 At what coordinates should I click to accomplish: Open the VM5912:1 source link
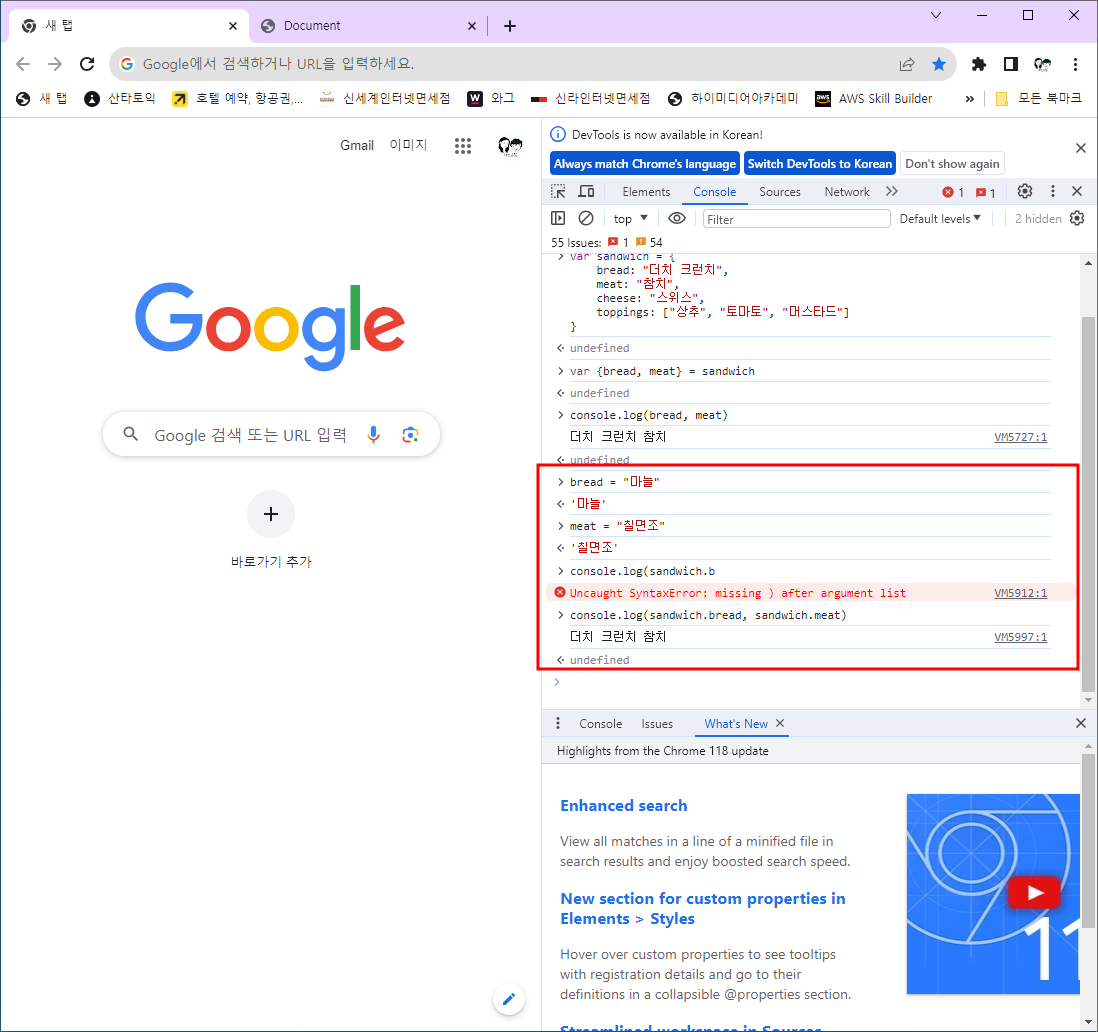pos(1020,593)
